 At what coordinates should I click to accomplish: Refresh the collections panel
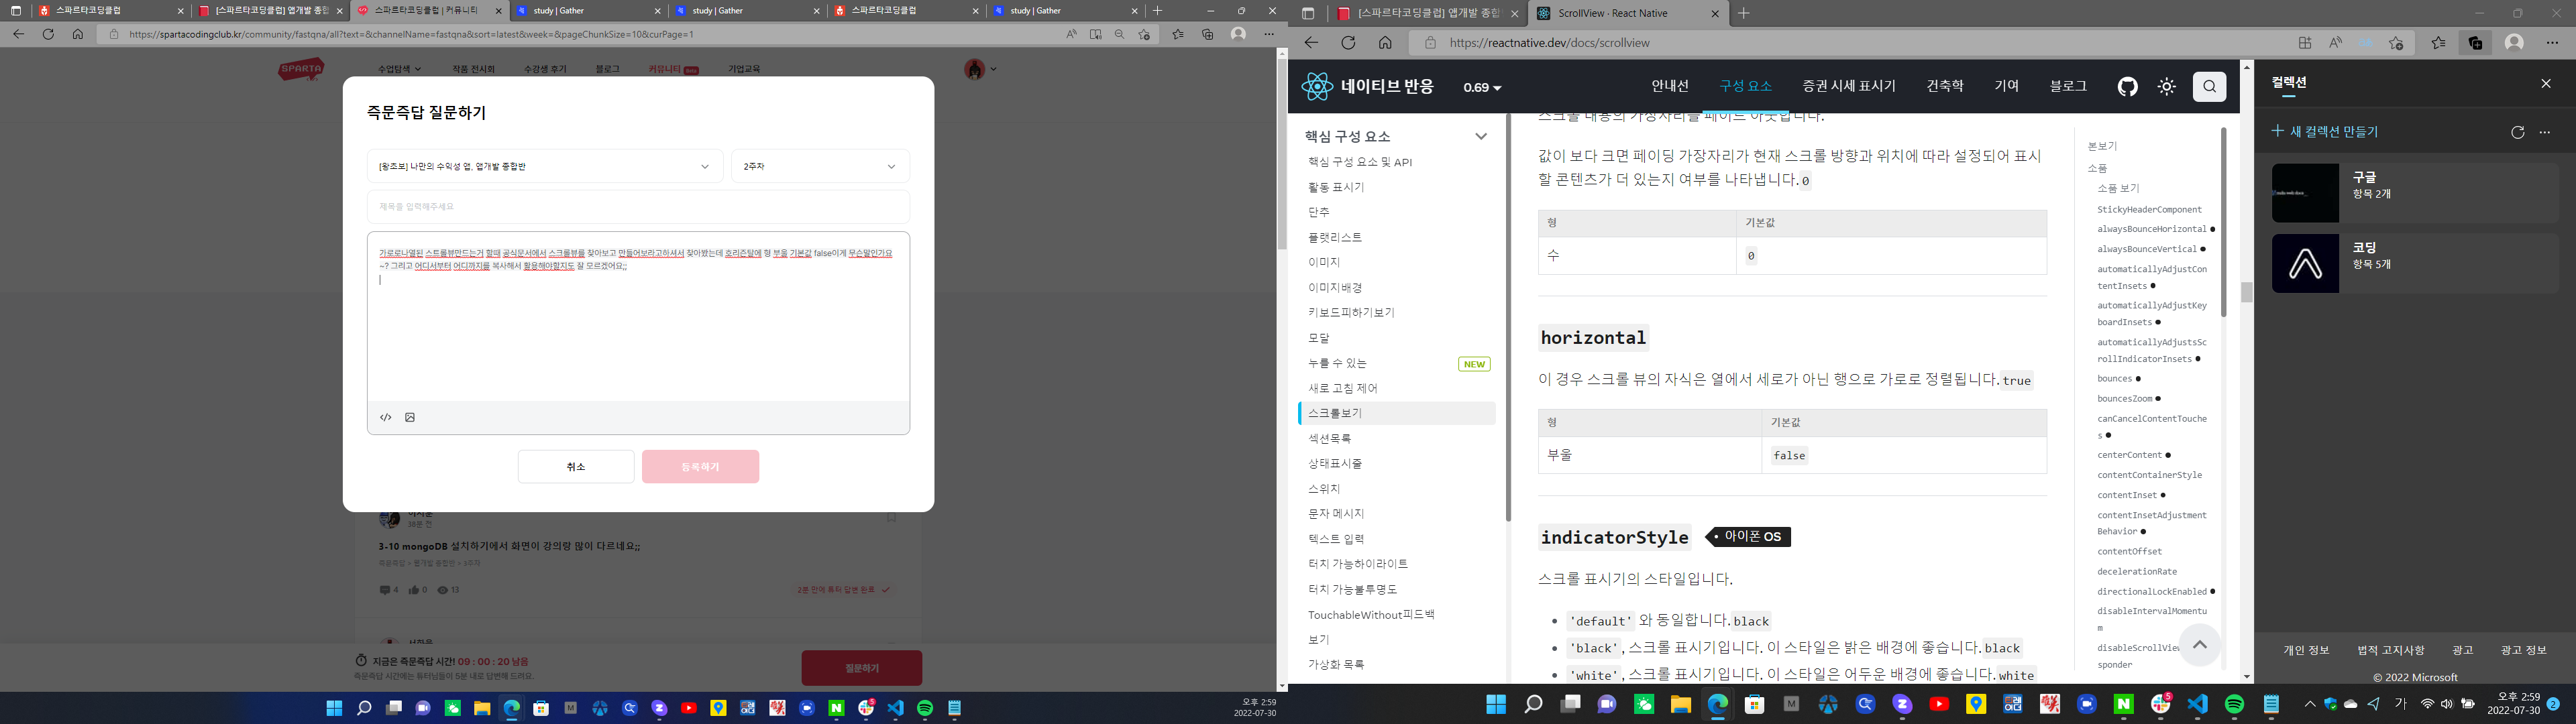2517,132
